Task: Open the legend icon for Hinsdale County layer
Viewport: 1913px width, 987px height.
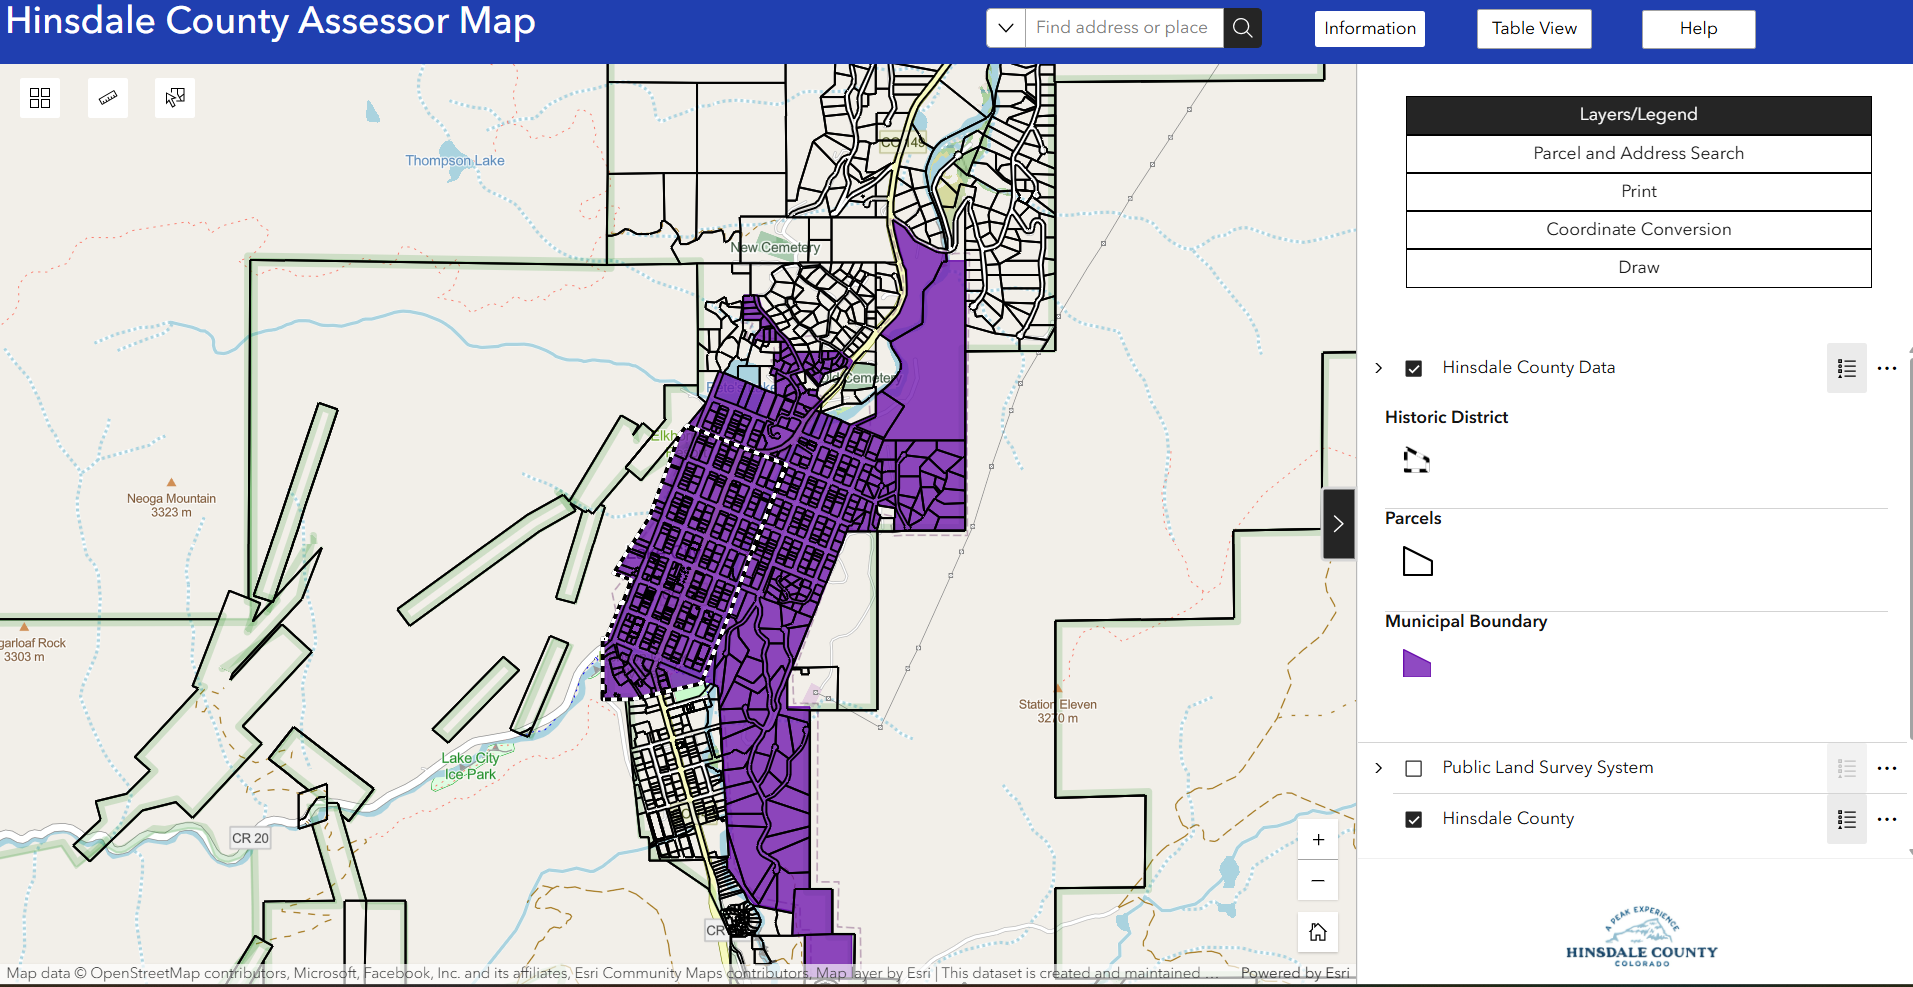Action: click(x=1846, y=819)
